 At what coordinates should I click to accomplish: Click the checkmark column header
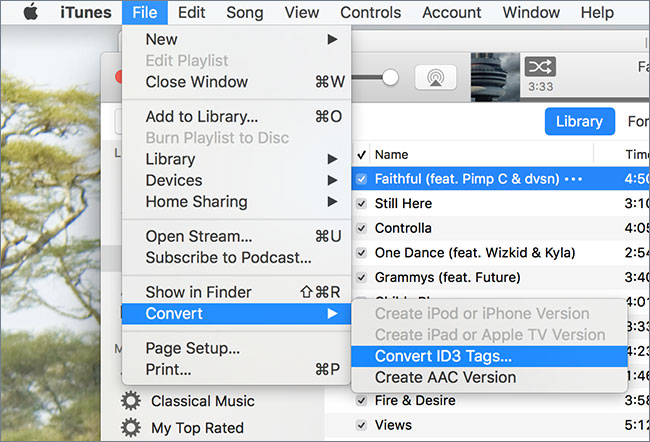click(x=361, y=155)
